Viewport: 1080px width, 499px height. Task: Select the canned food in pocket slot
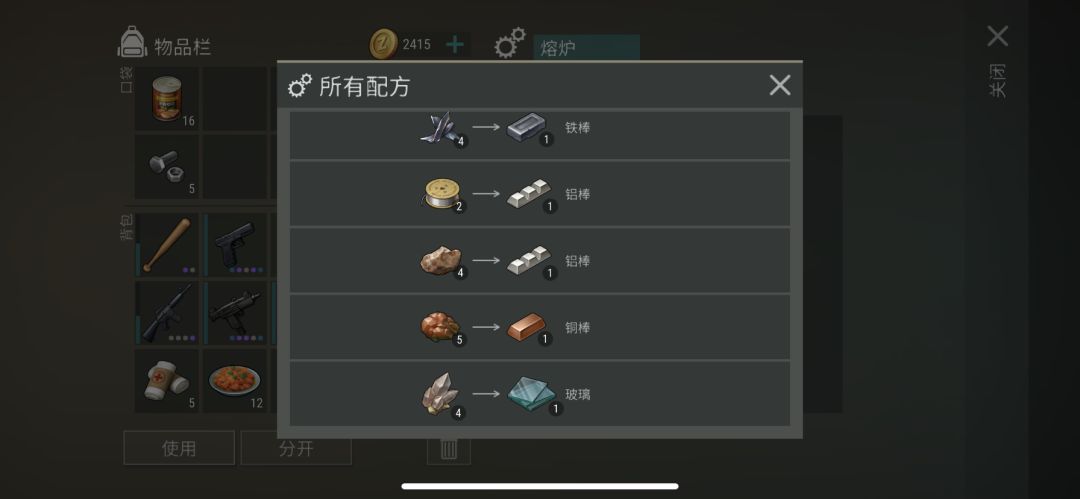pos(166,99)
